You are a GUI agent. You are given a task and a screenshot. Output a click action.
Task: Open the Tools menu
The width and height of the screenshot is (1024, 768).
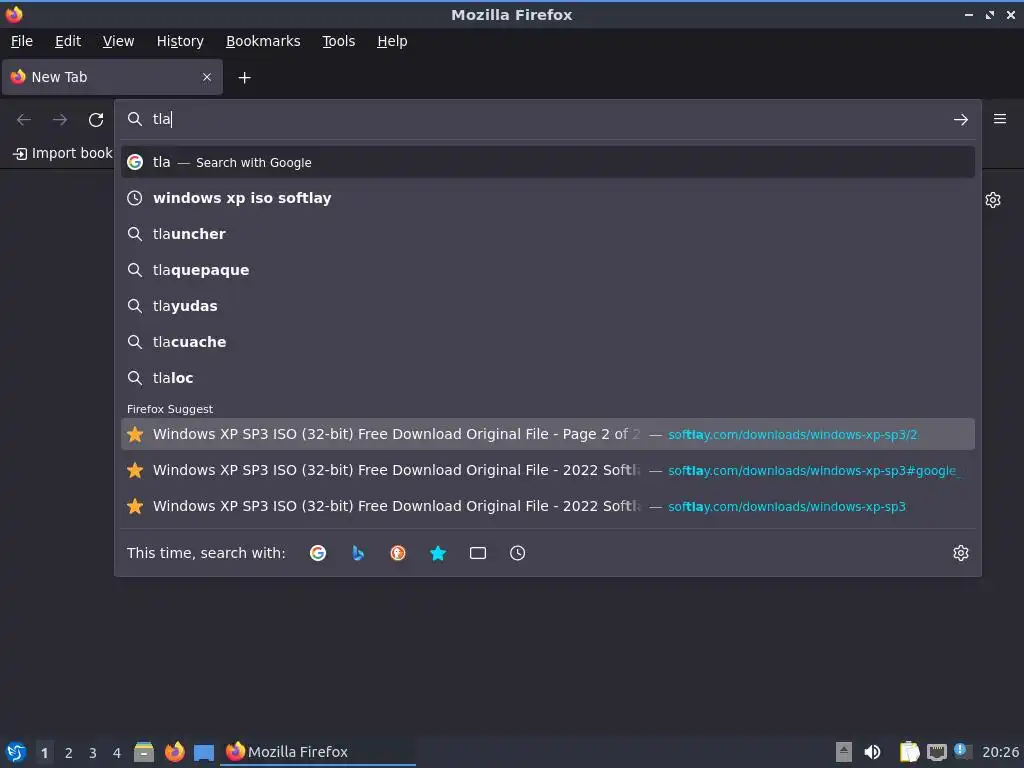pyautogui.click(x=338, y=41)
